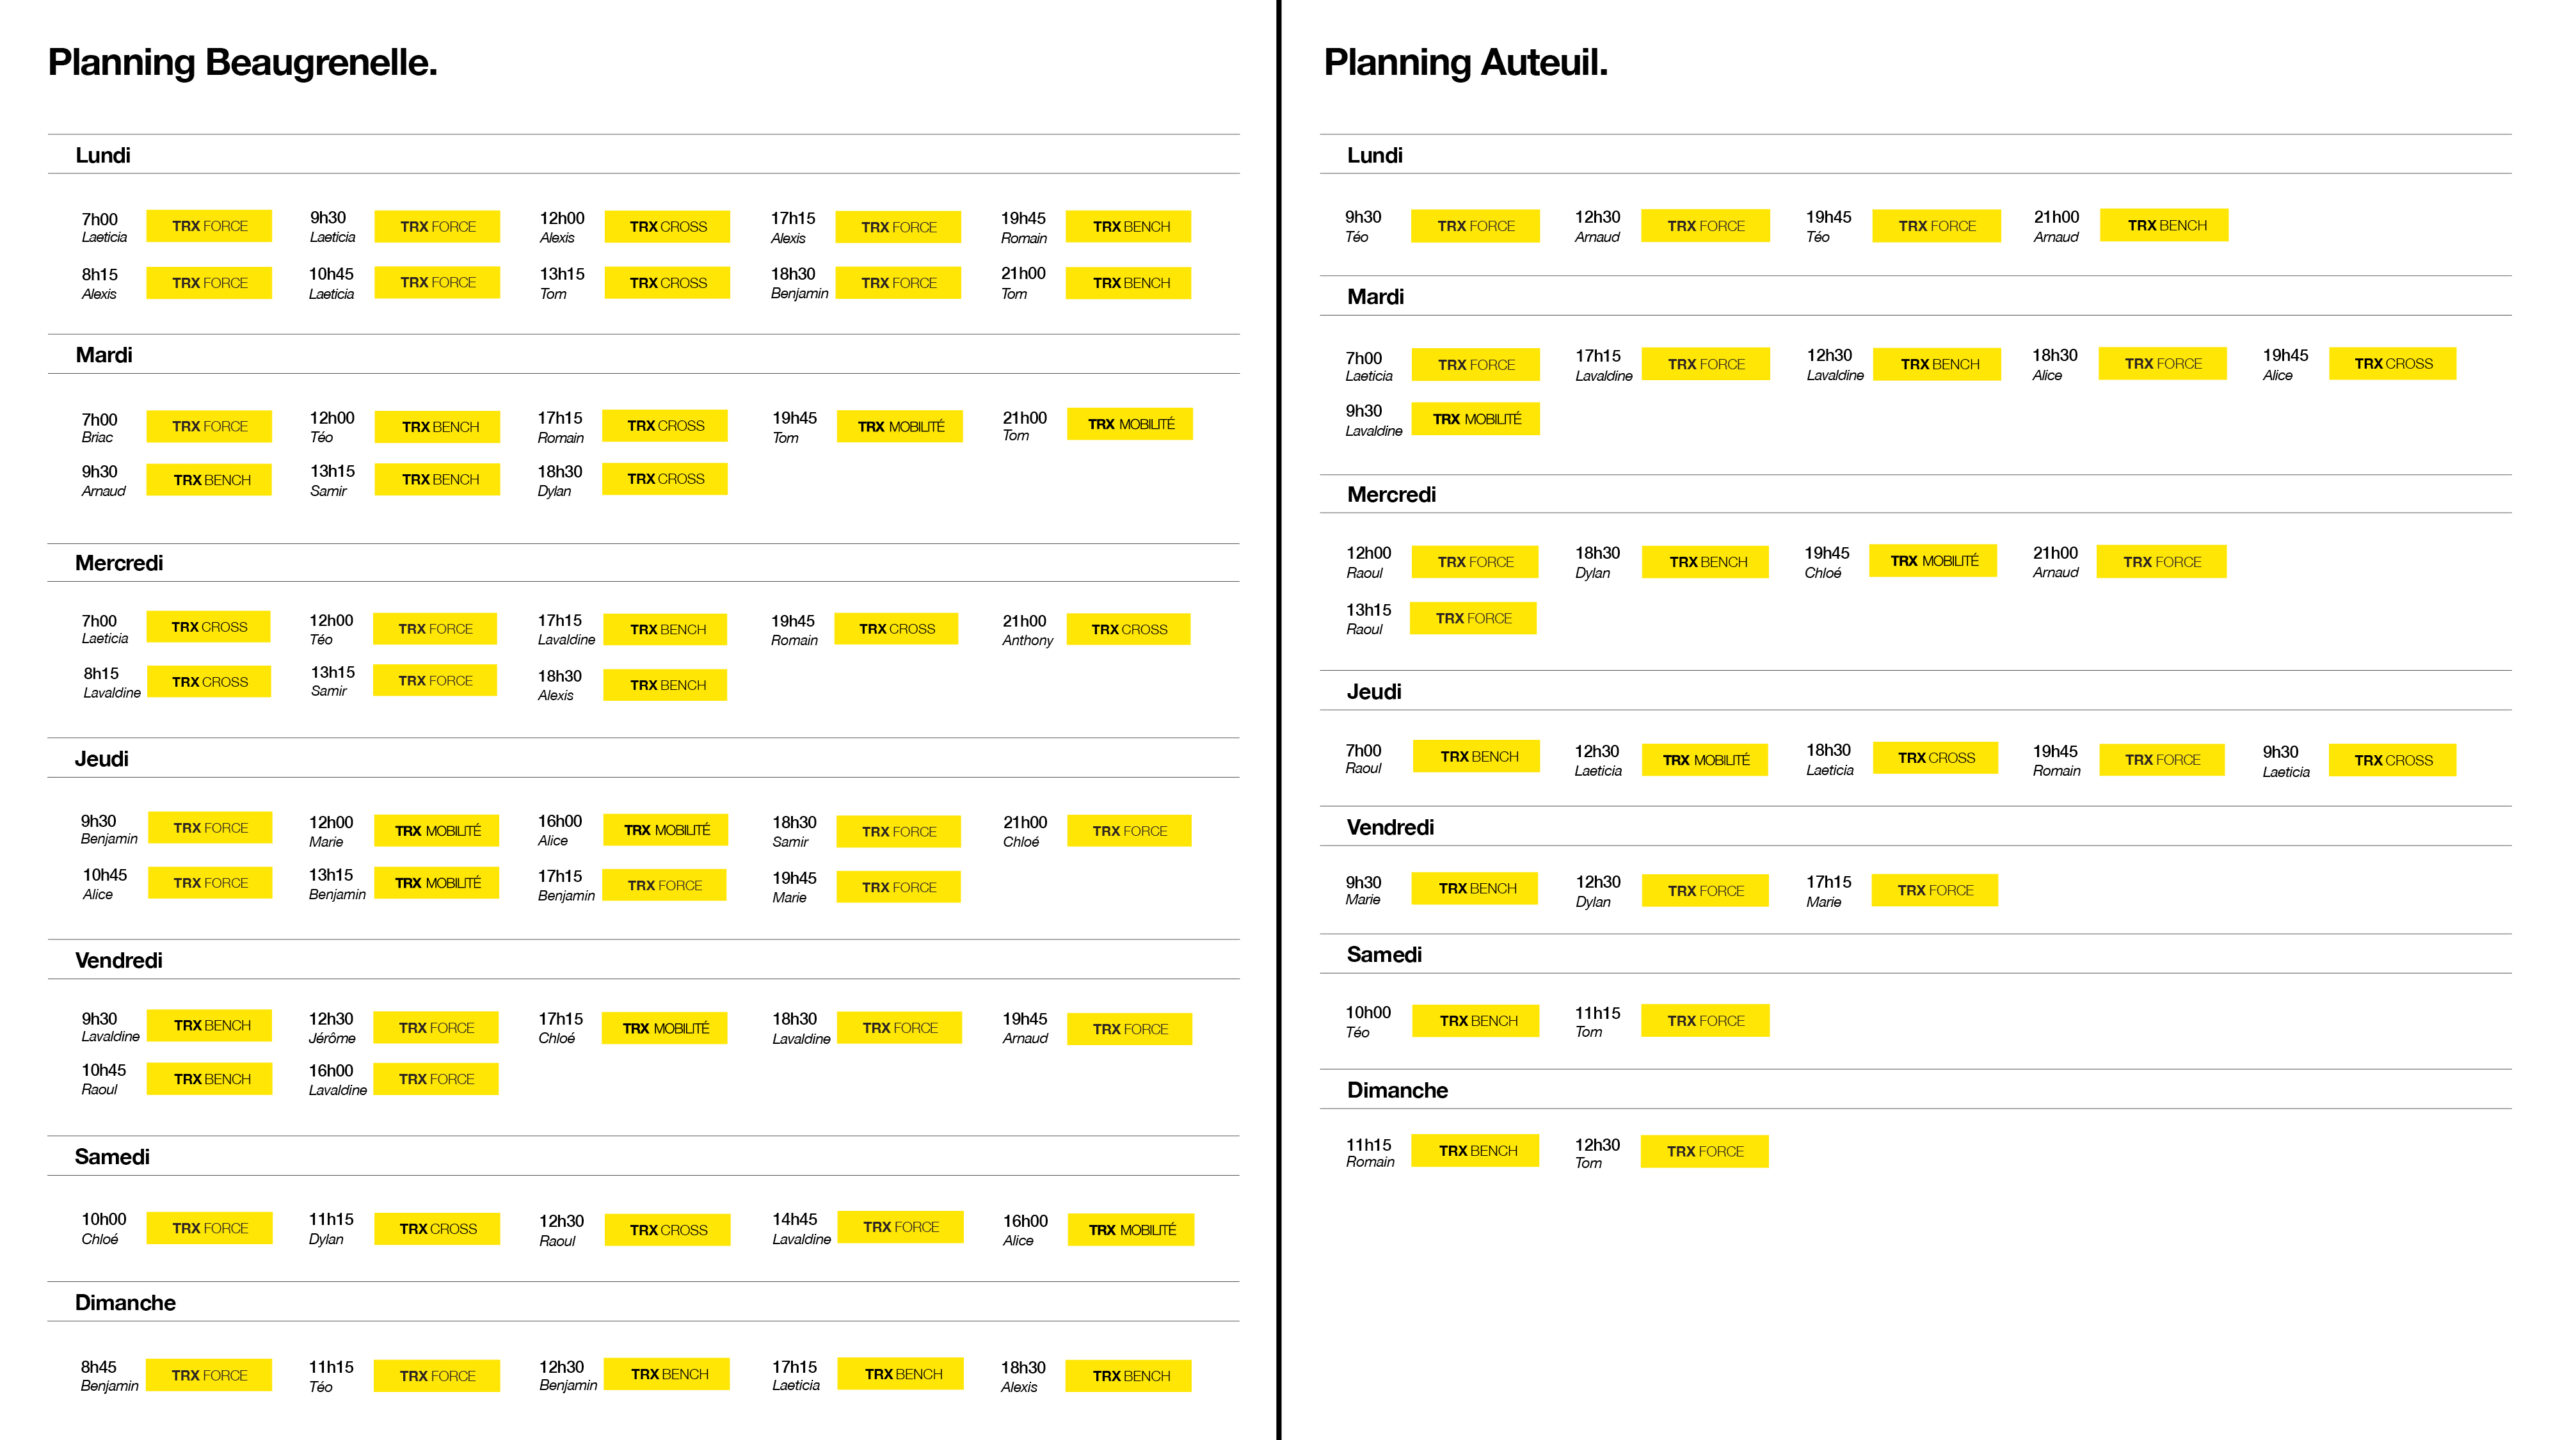
Task: Open Auteuil Mardi 9h30 TRX MOBILITÉ with Lavaldine
Action: click(x=1476, y=419)
